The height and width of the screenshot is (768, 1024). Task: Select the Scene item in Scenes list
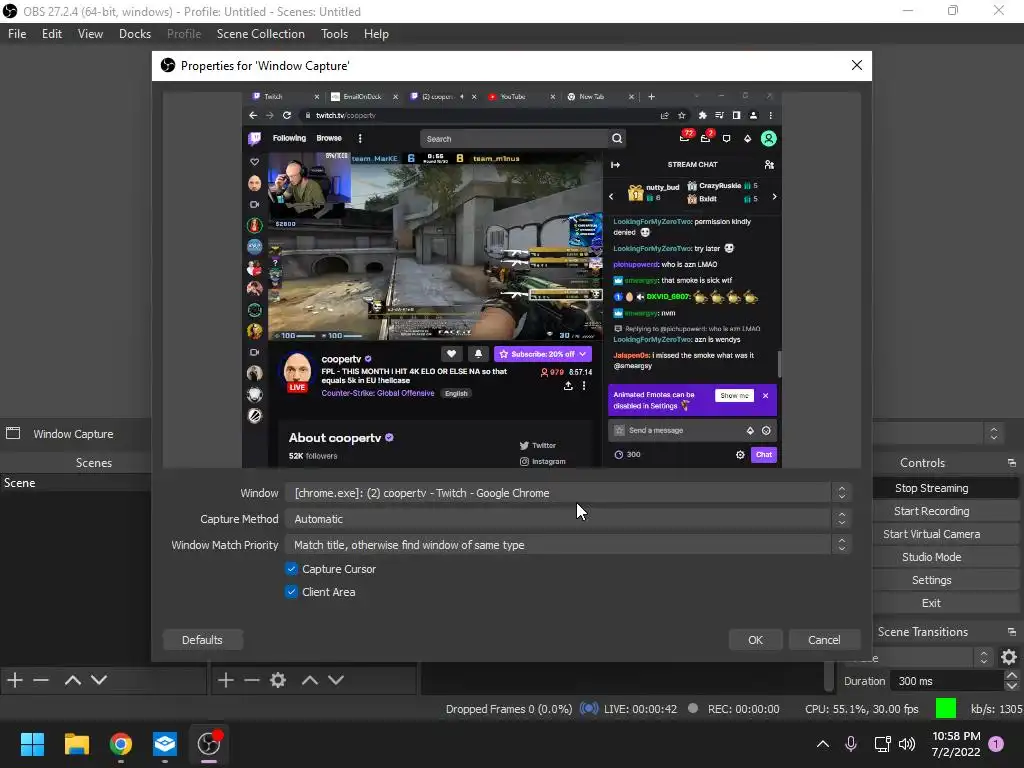point(75,483)
